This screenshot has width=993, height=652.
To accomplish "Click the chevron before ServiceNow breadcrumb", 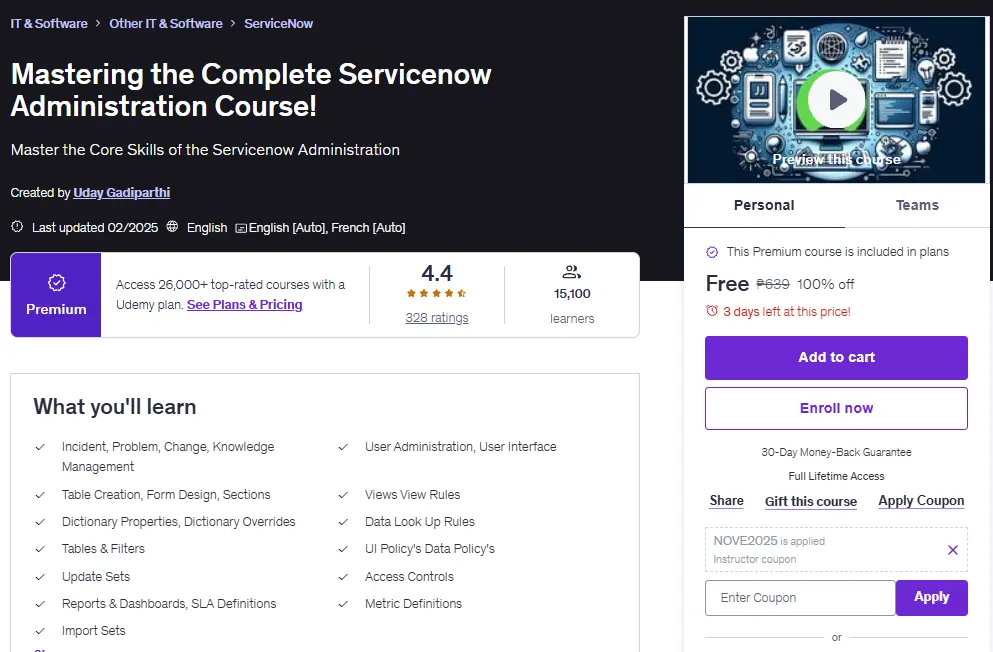I will pyautogui.click(x=233, y=23).
